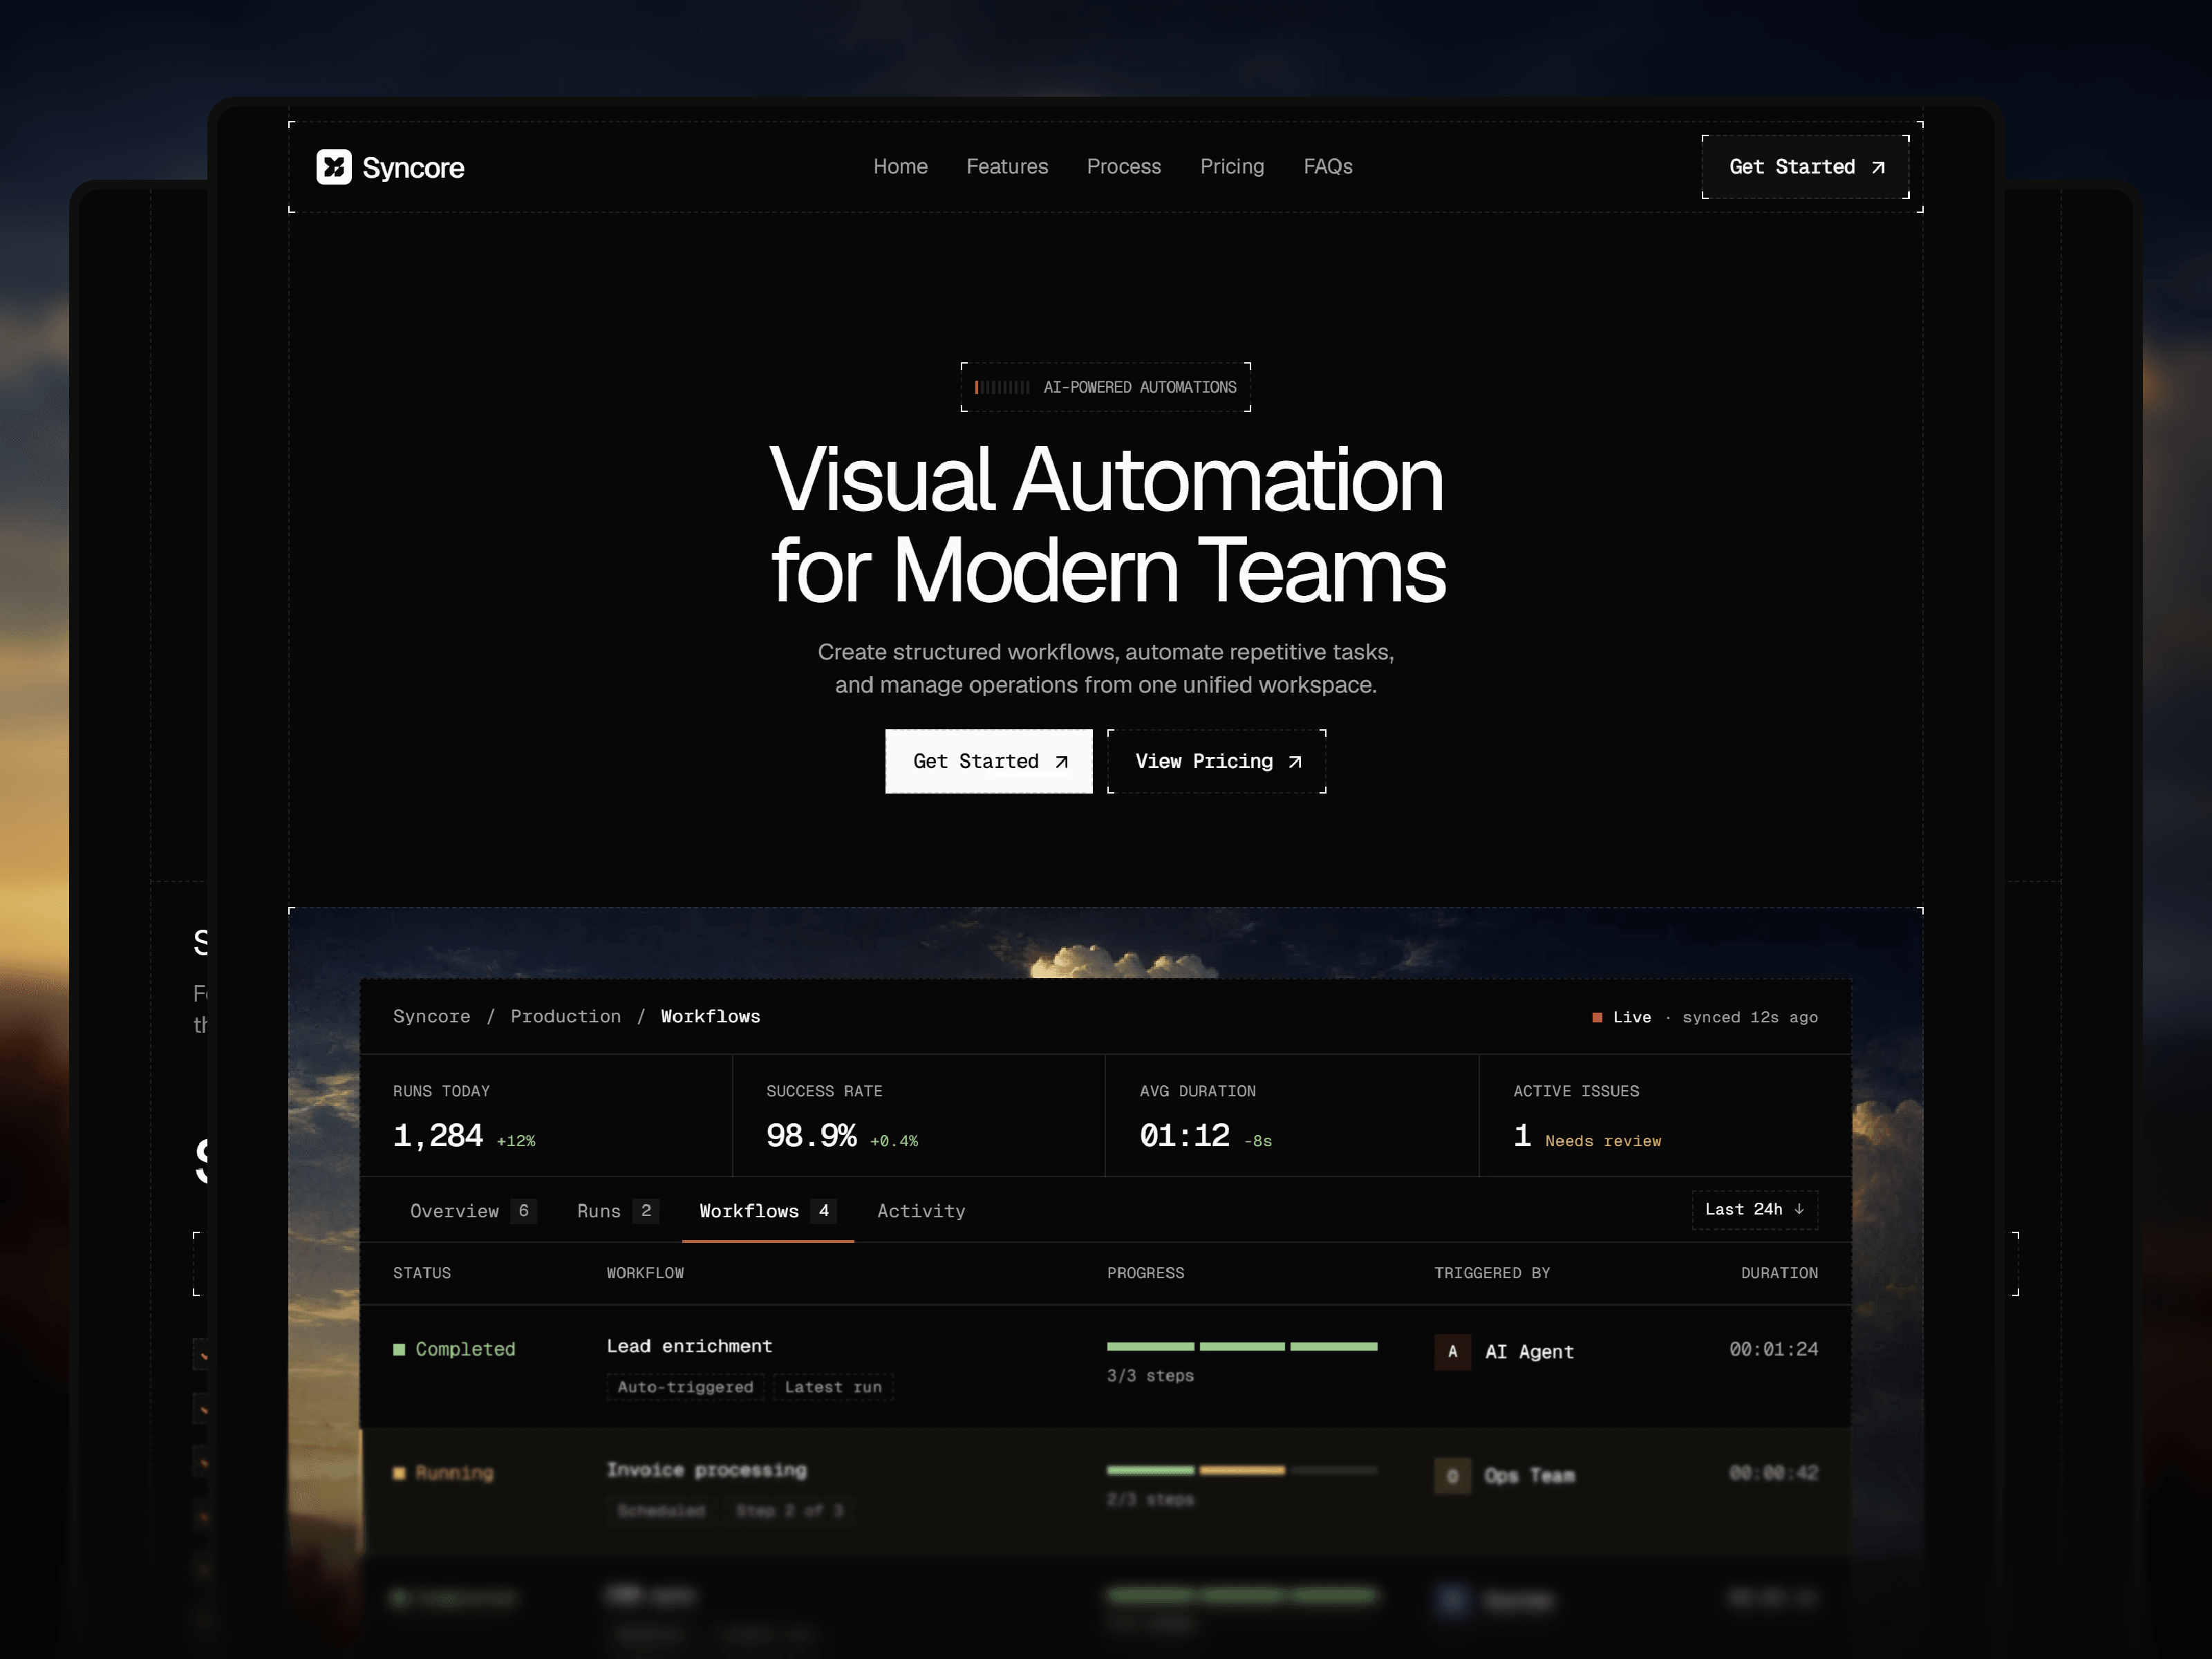Click the Running status label

(x=454, y=1473)
